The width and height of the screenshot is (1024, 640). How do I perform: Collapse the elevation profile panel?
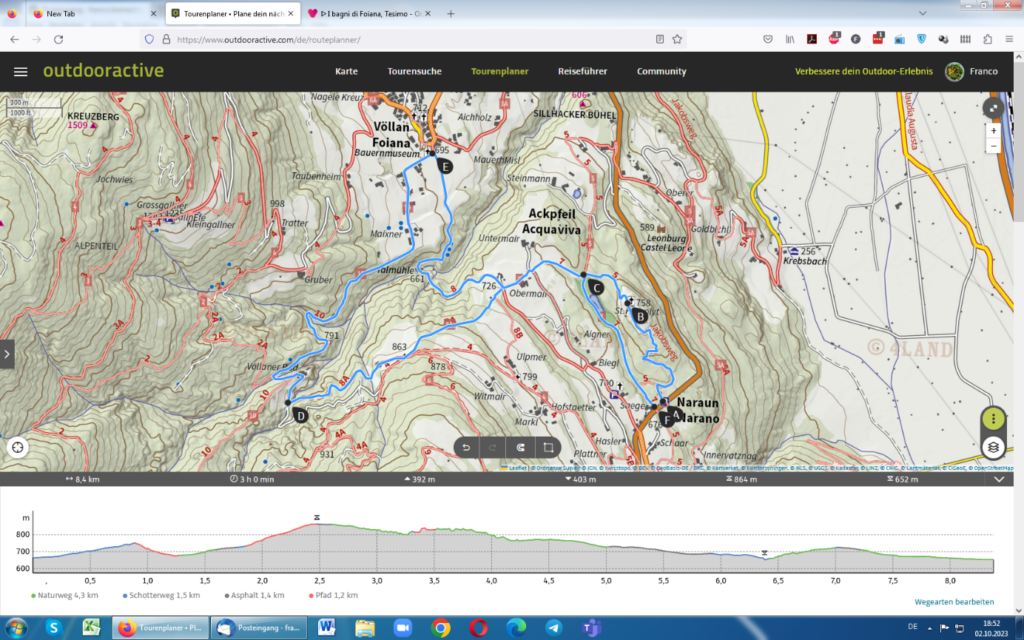coord(998,480)
